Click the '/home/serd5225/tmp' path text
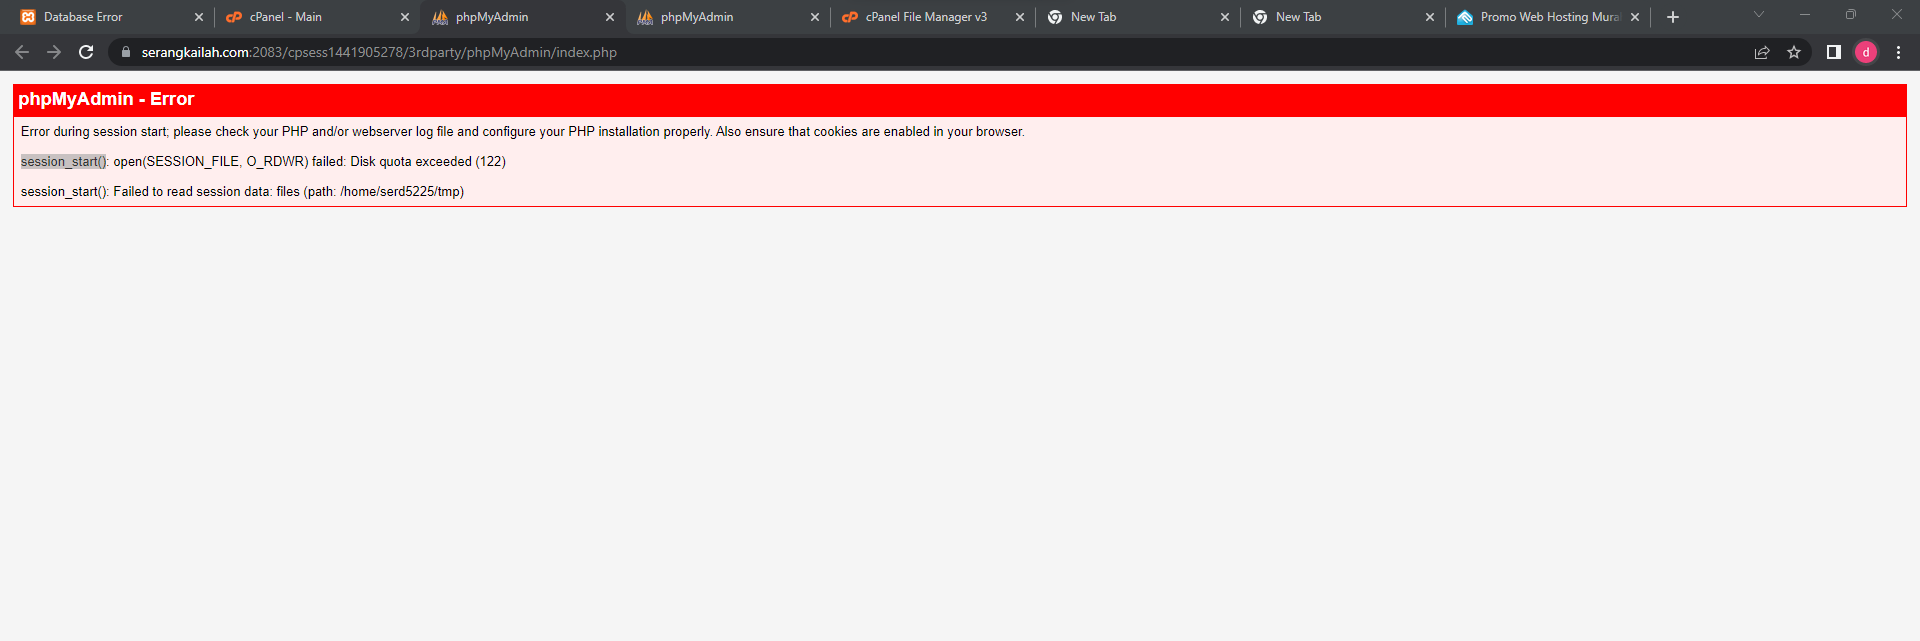1920x641 pixels. pos(400,191)
